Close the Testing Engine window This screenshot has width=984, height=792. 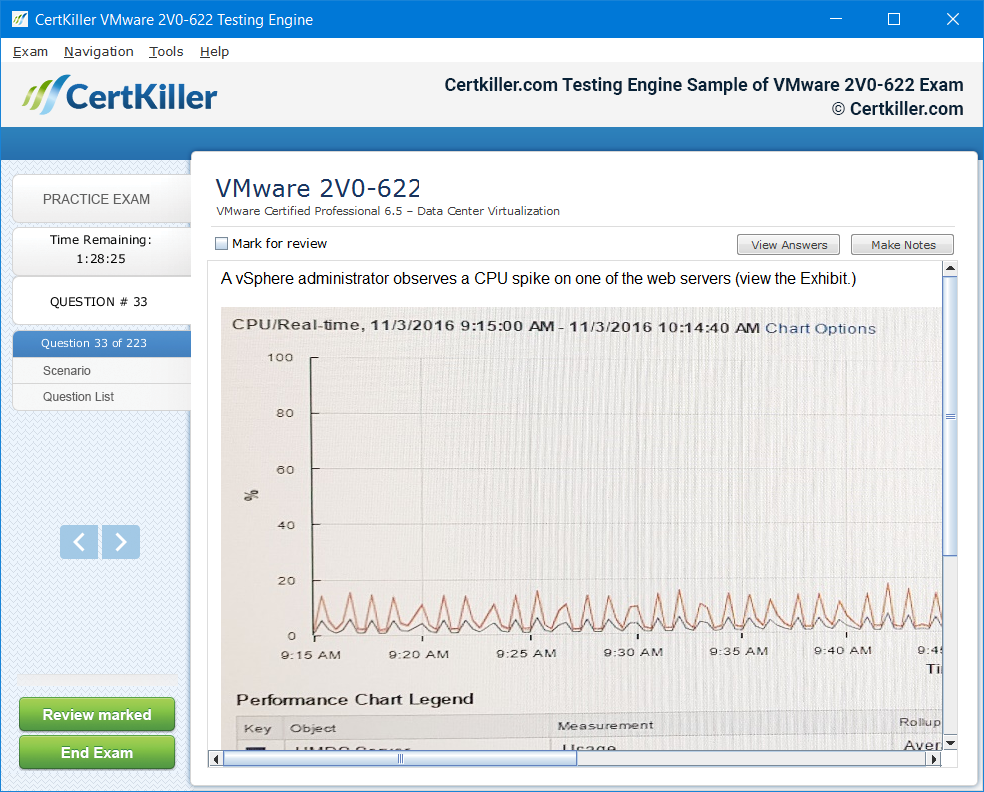(952, 19)
